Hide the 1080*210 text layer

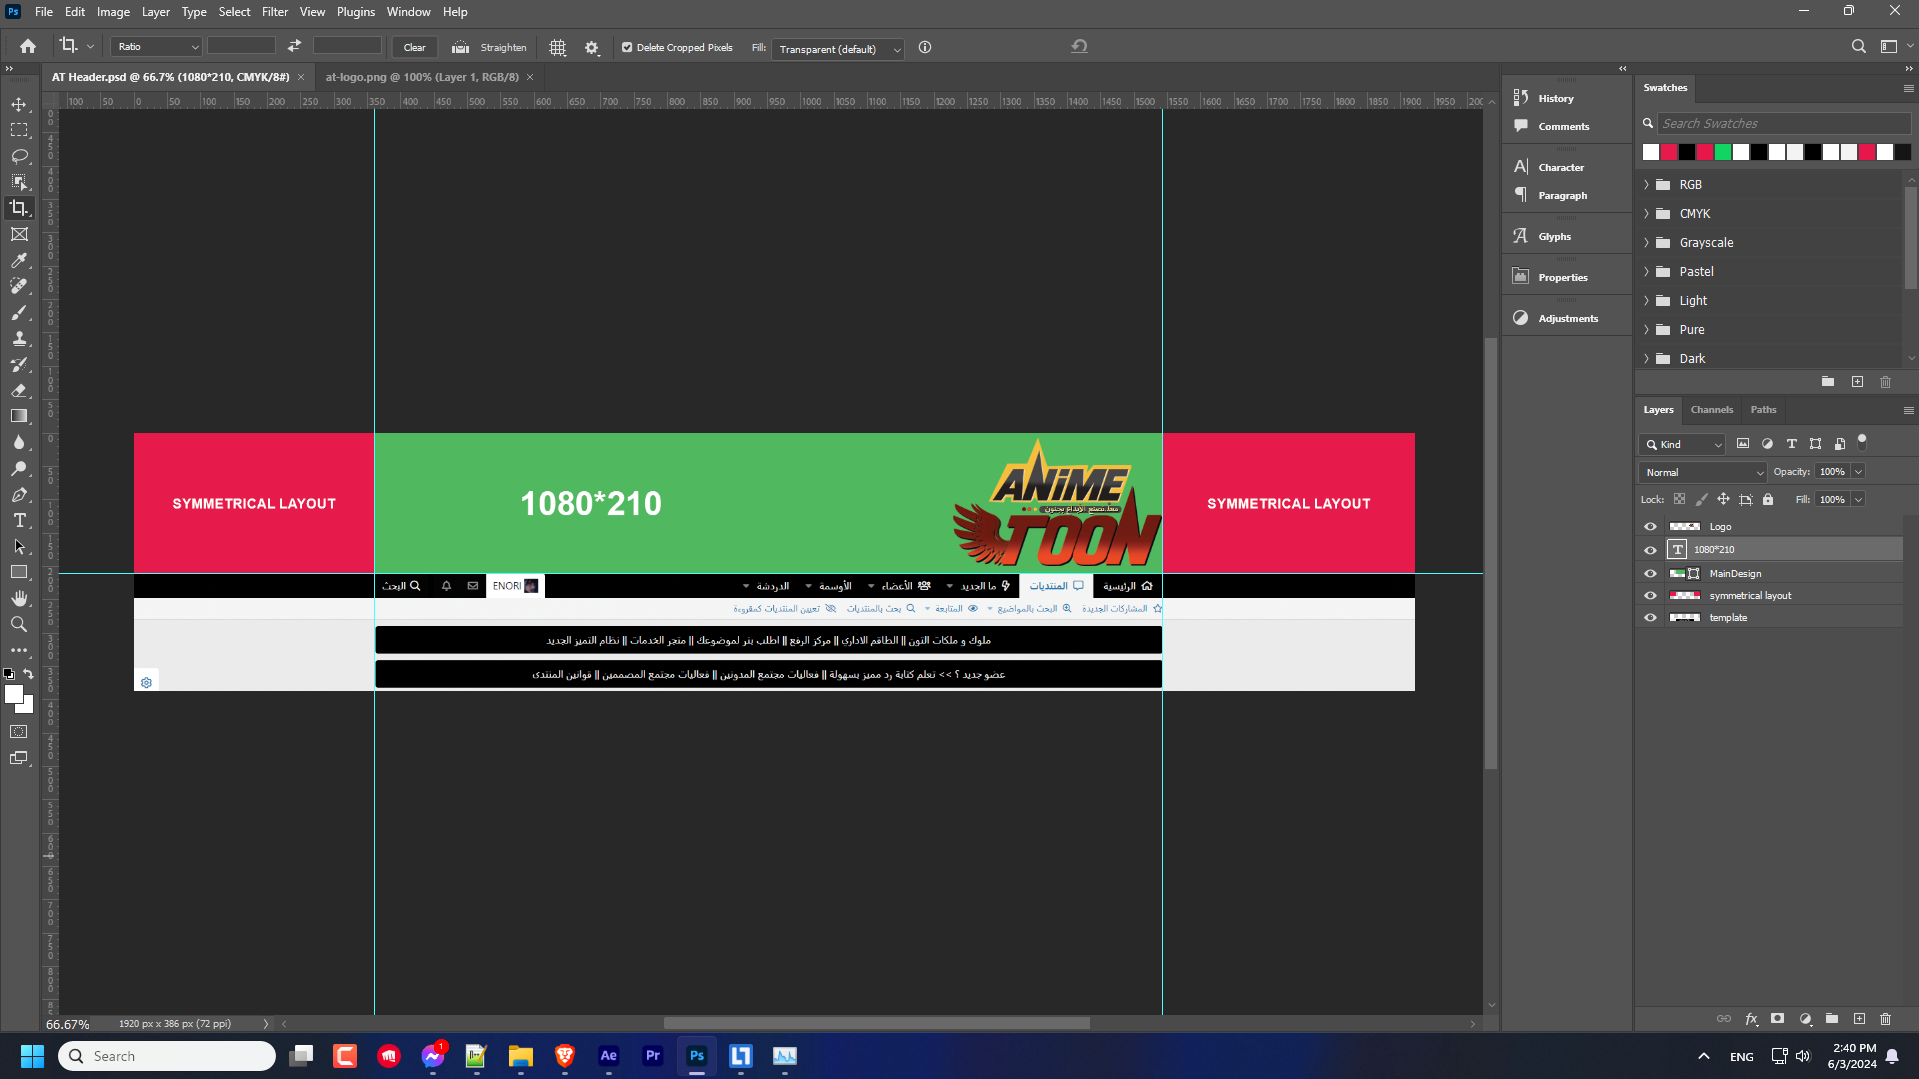click(x=1650, y=550)
